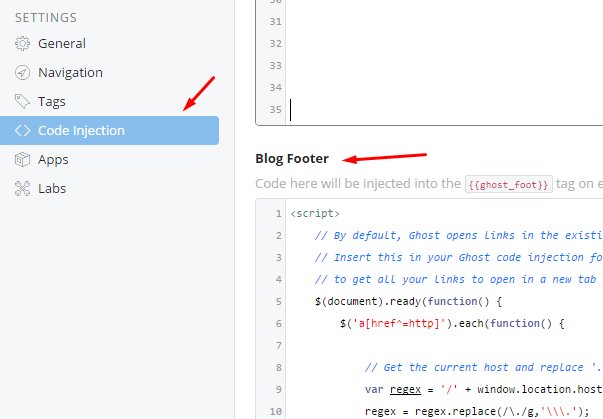This screenshot has width=603, height=419.
Task: Click comment 'to get all your links to open'
Action: (x=455, y=279)
